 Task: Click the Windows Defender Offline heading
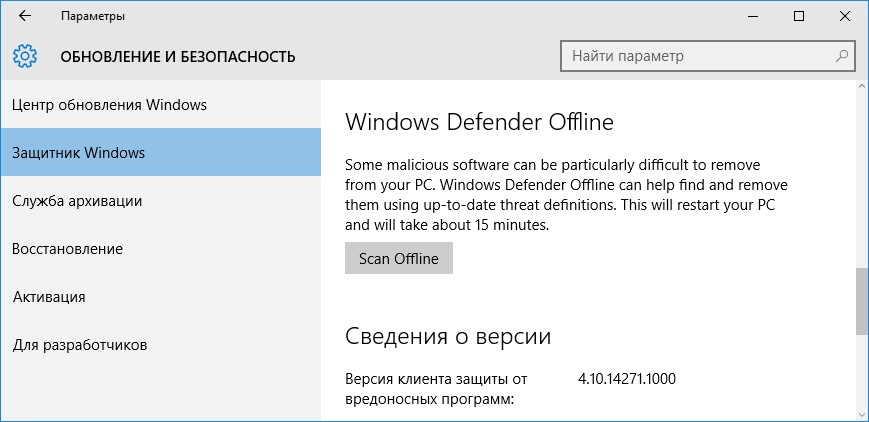(x=479, y=122)
